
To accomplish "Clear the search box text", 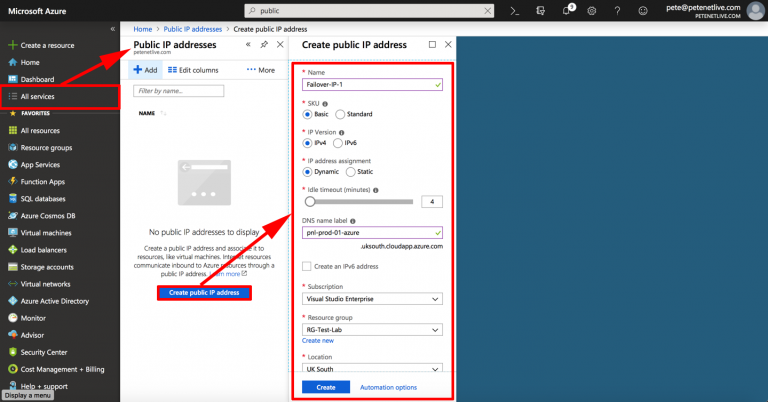I will [x=487, y=11].
